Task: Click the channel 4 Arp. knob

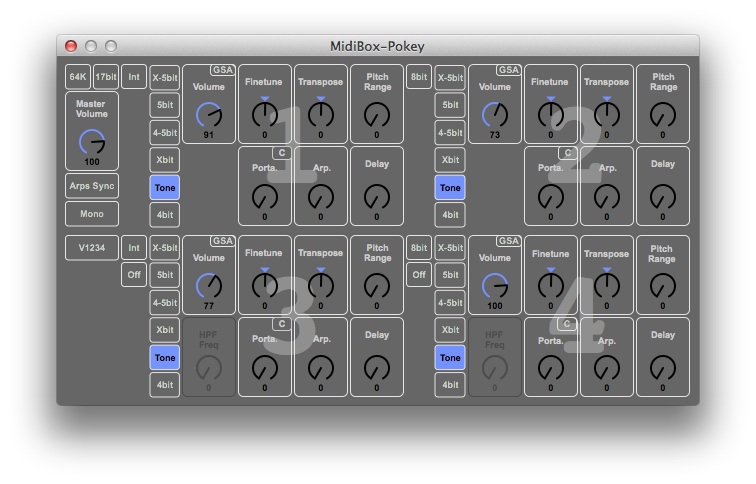Action: (606, 367)
